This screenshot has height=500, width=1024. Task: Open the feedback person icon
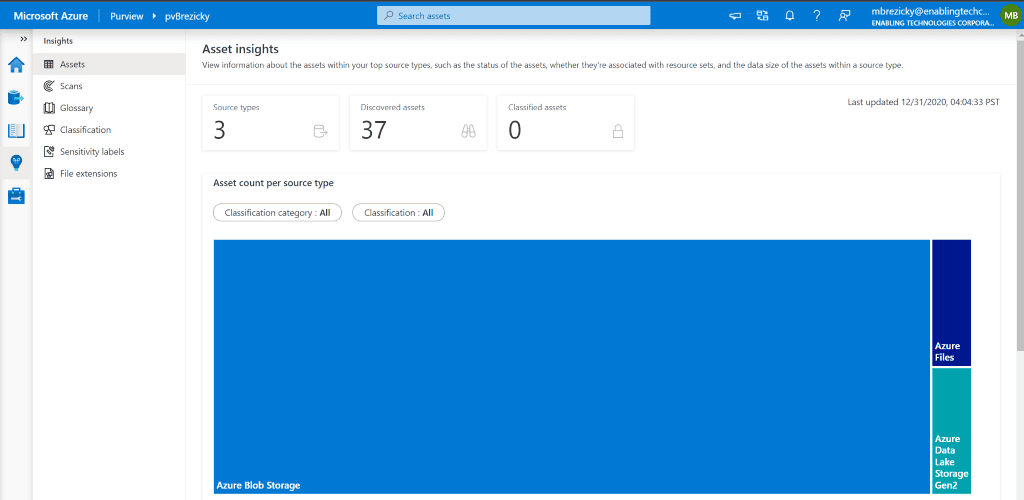(844, 16)
